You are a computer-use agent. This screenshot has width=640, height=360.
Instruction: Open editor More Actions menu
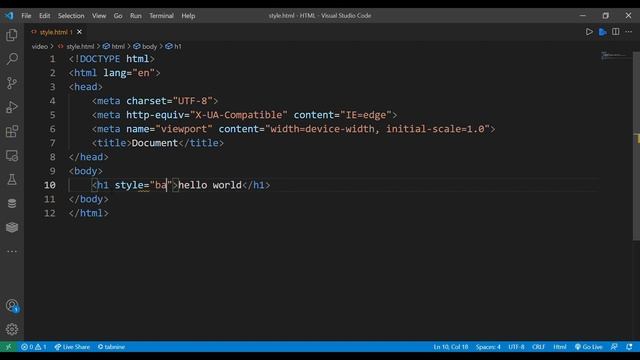(x=629, y=32)
